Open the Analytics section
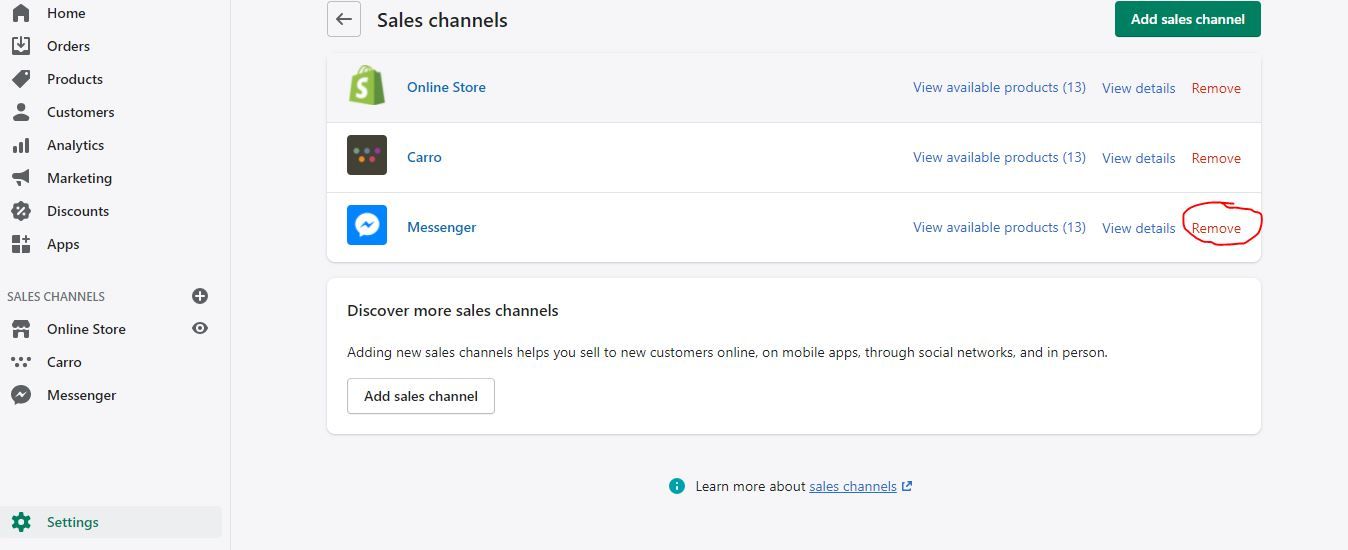1348x550 pixels. tap(75, 145)
